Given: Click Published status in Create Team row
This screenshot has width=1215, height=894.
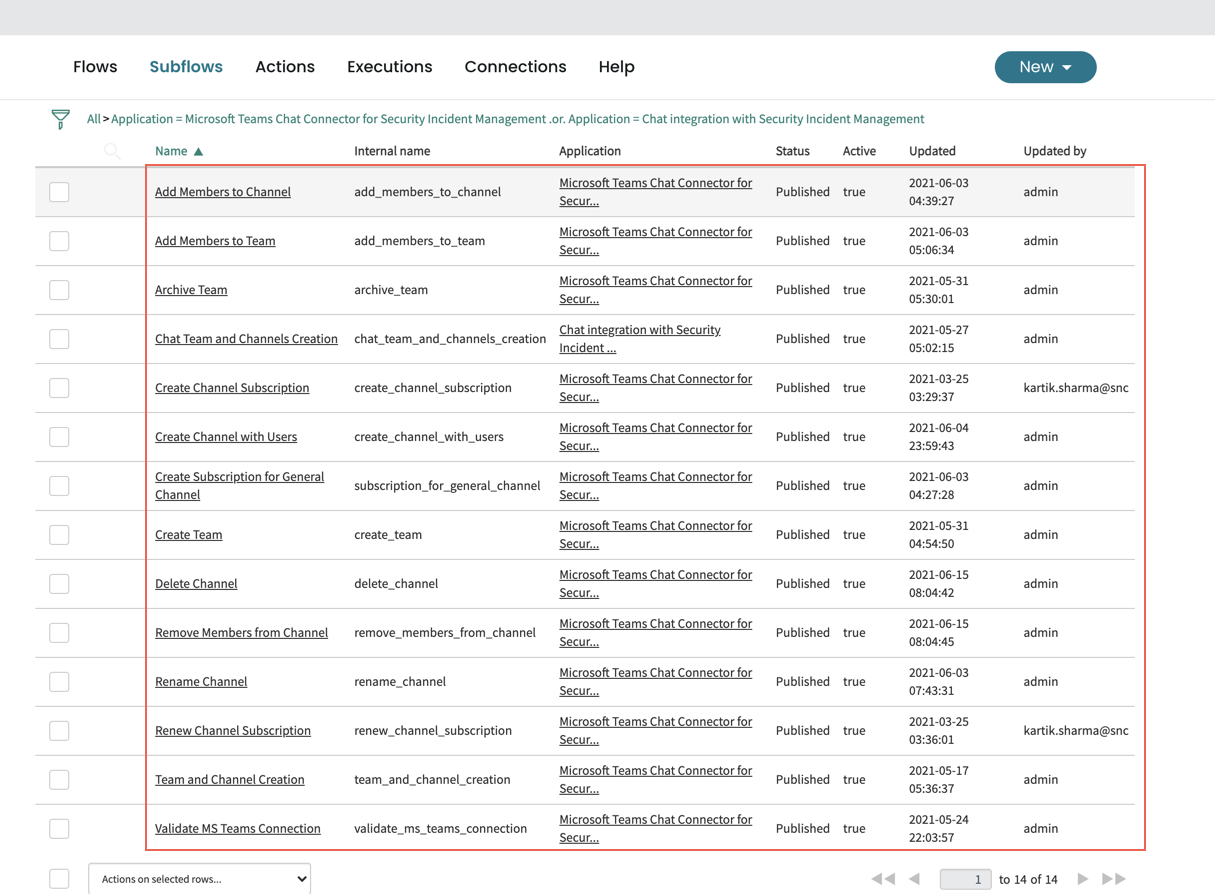Looking at the screenshot, I should click(803, 535).
